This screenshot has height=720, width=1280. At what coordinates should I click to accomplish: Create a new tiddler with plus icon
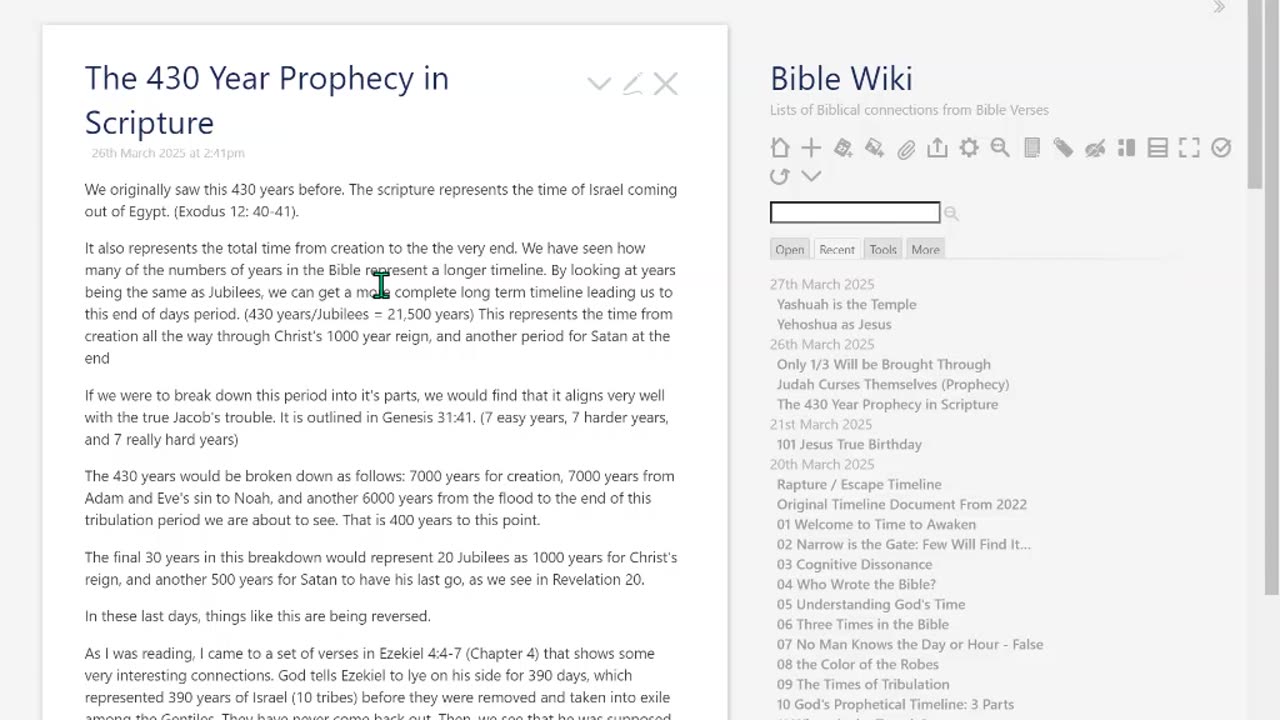pyautogui.click(x=811, y=148)
